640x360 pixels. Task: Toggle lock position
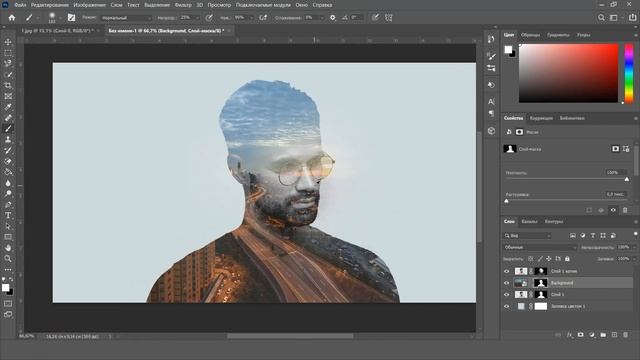[549, 259]
